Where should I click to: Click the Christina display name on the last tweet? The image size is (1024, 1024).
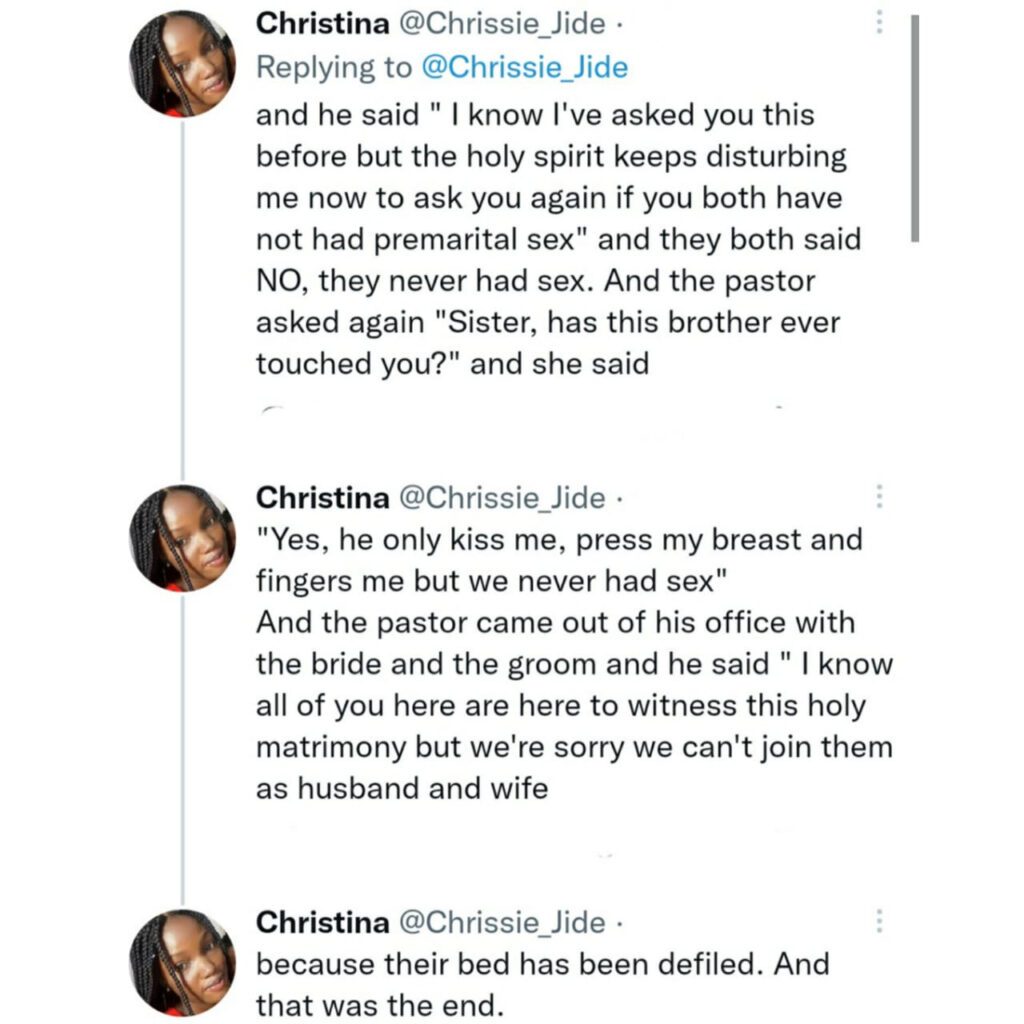[x=322, y=922]
